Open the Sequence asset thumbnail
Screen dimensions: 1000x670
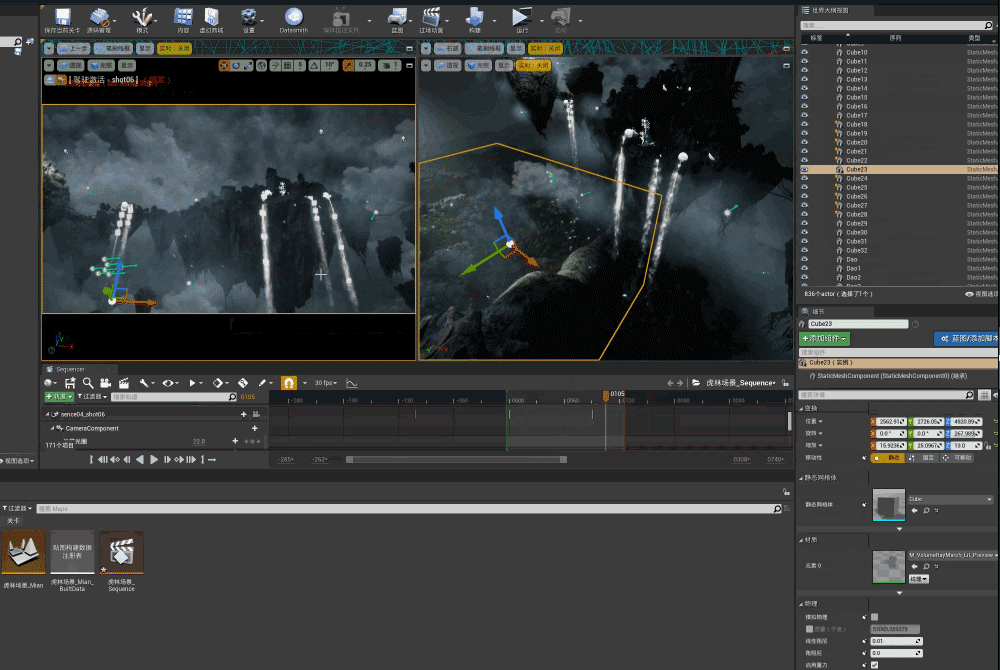coord(121,552)
